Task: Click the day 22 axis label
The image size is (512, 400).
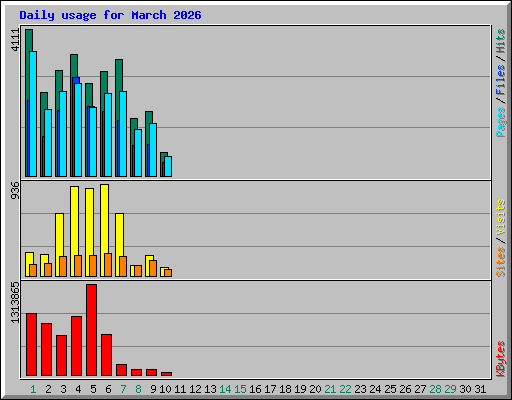Action: click(345, 389)
